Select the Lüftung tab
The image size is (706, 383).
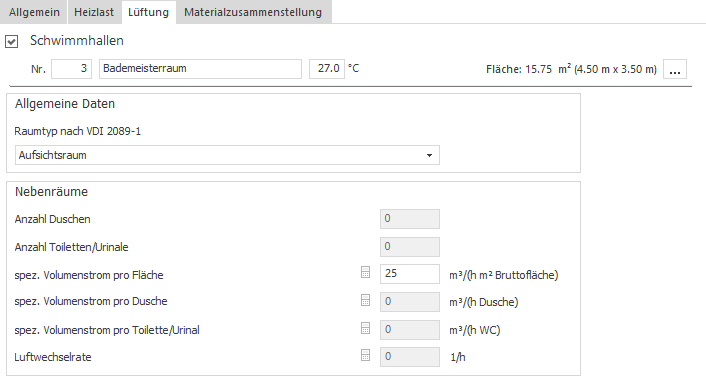click(x=149, y=12)
